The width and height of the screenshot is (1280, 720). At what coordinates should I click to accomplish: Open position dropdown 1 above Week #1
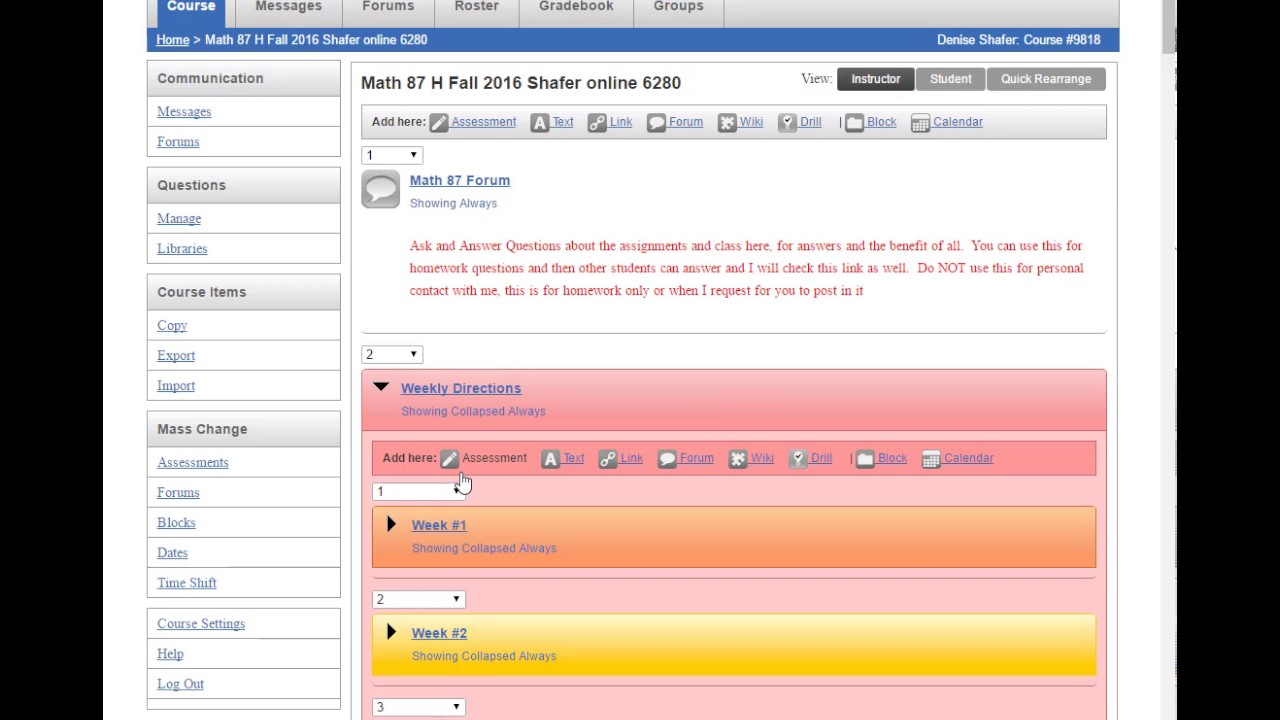(418, 491)
